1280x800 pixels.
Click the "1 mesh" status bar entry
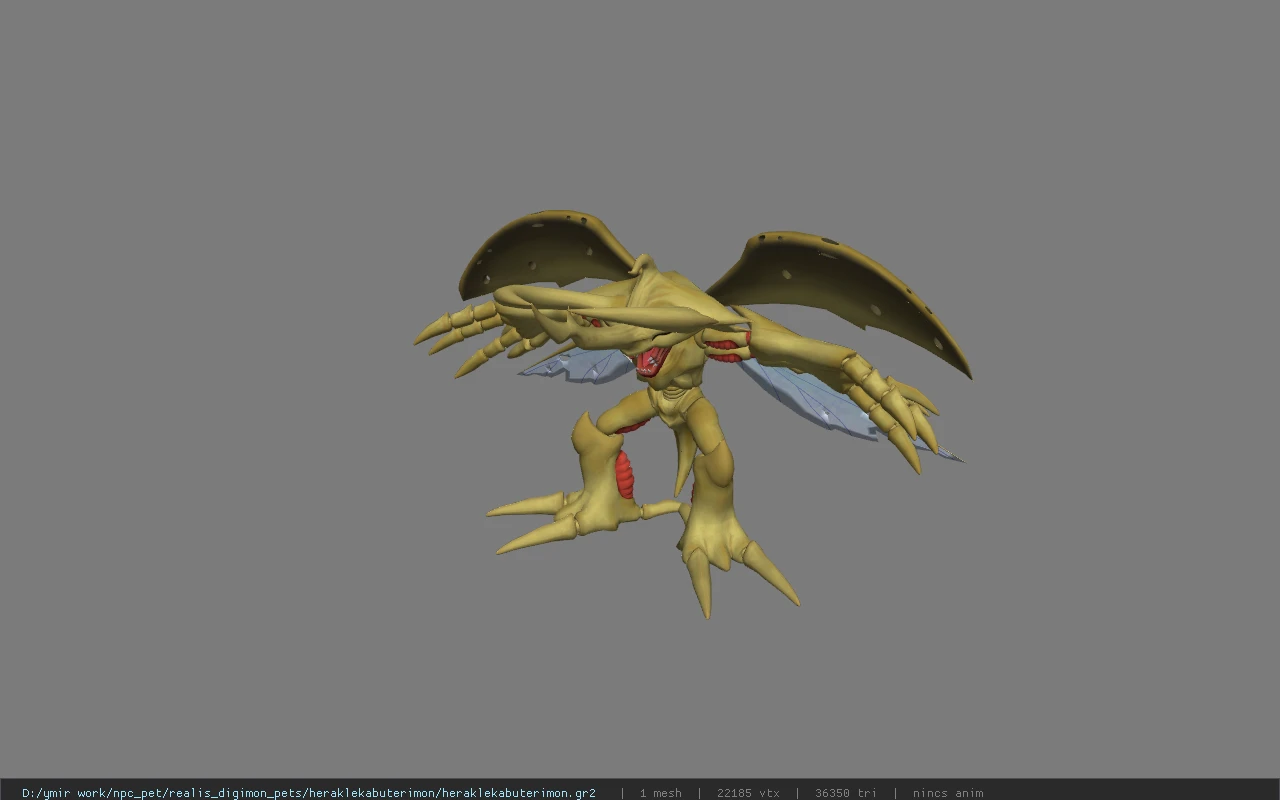tap(660, 793)
